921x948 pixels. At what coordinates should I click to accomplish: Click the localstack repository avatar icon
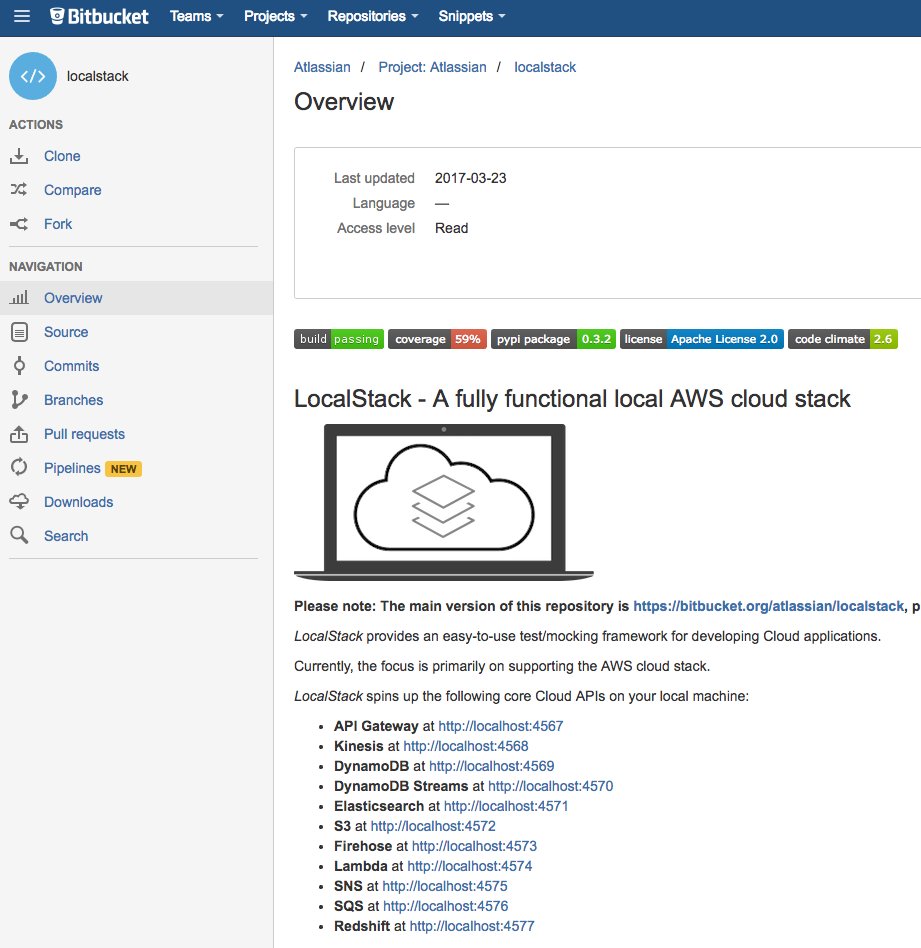coord(33,76)
